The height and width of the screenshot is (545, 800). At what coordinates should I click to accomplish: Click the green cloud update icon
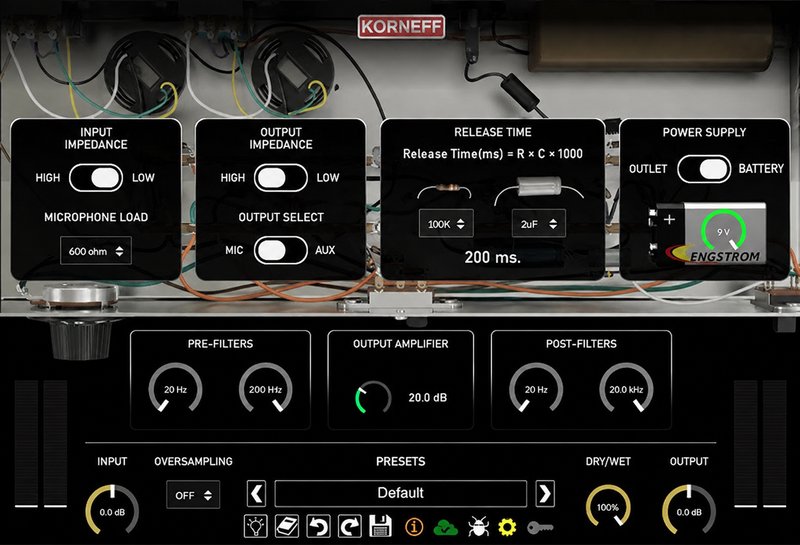[445, 528]
